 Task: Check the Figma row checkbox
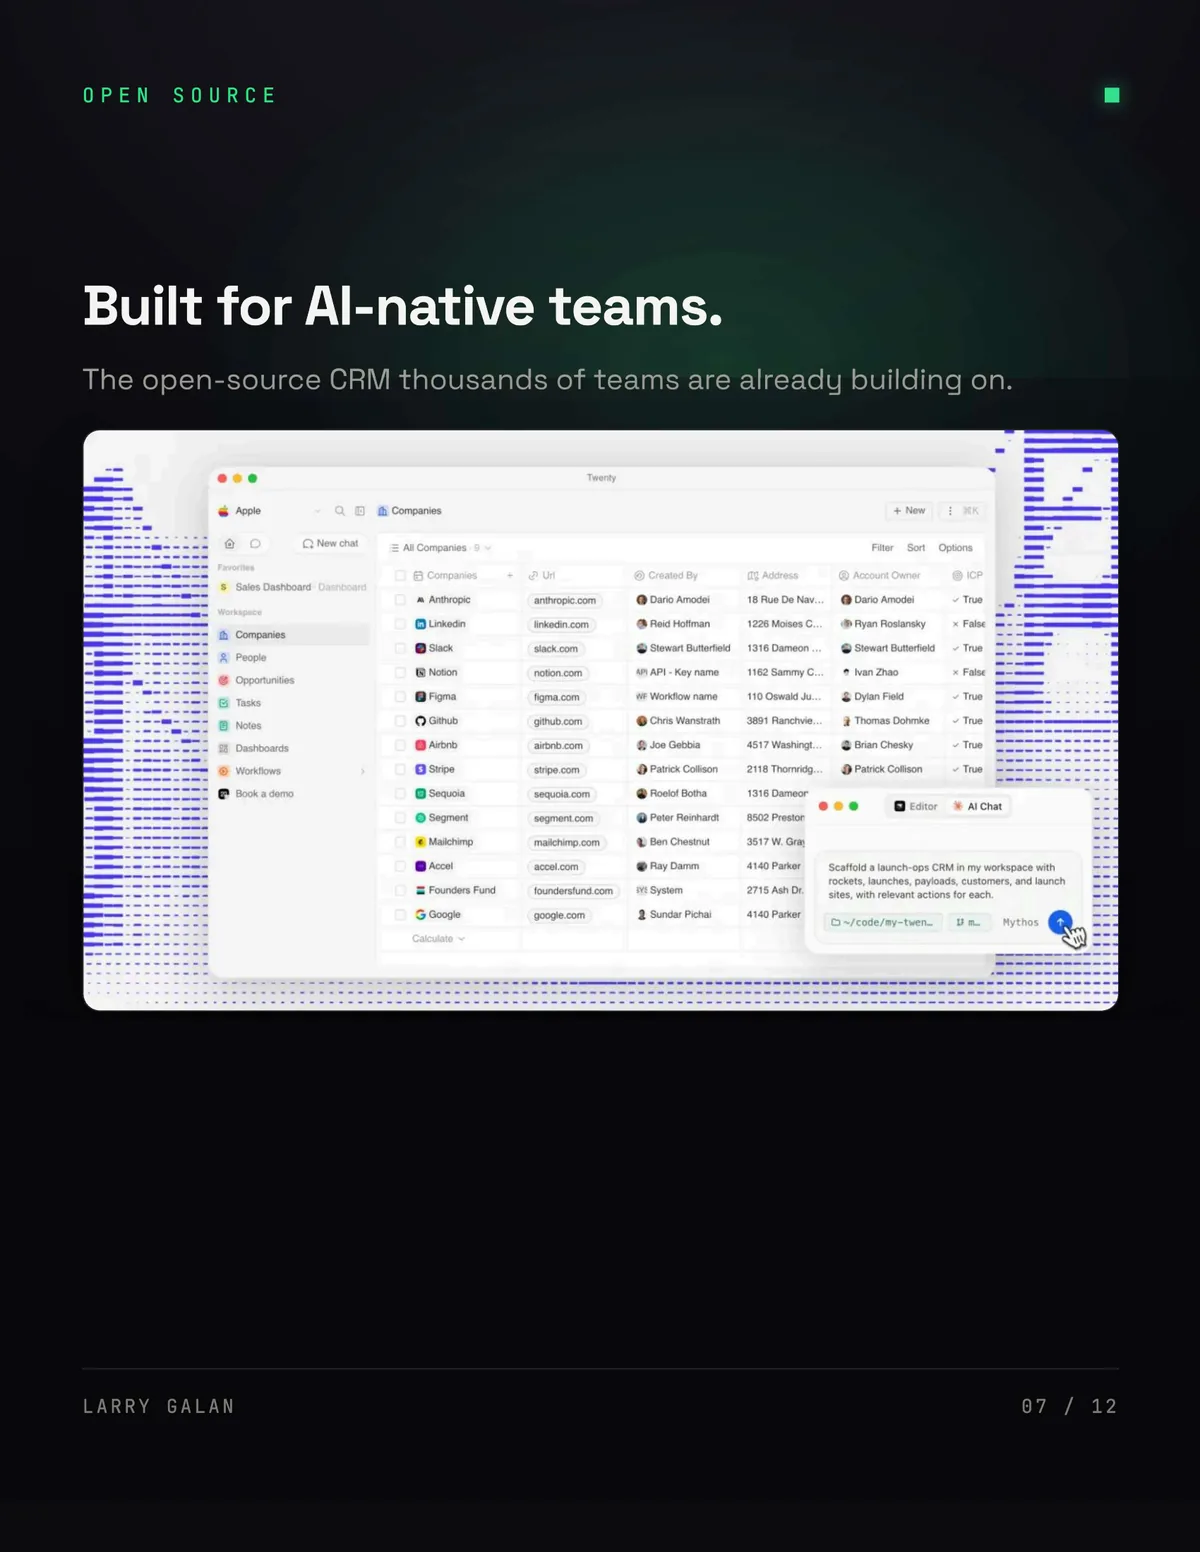pos(400,697)
